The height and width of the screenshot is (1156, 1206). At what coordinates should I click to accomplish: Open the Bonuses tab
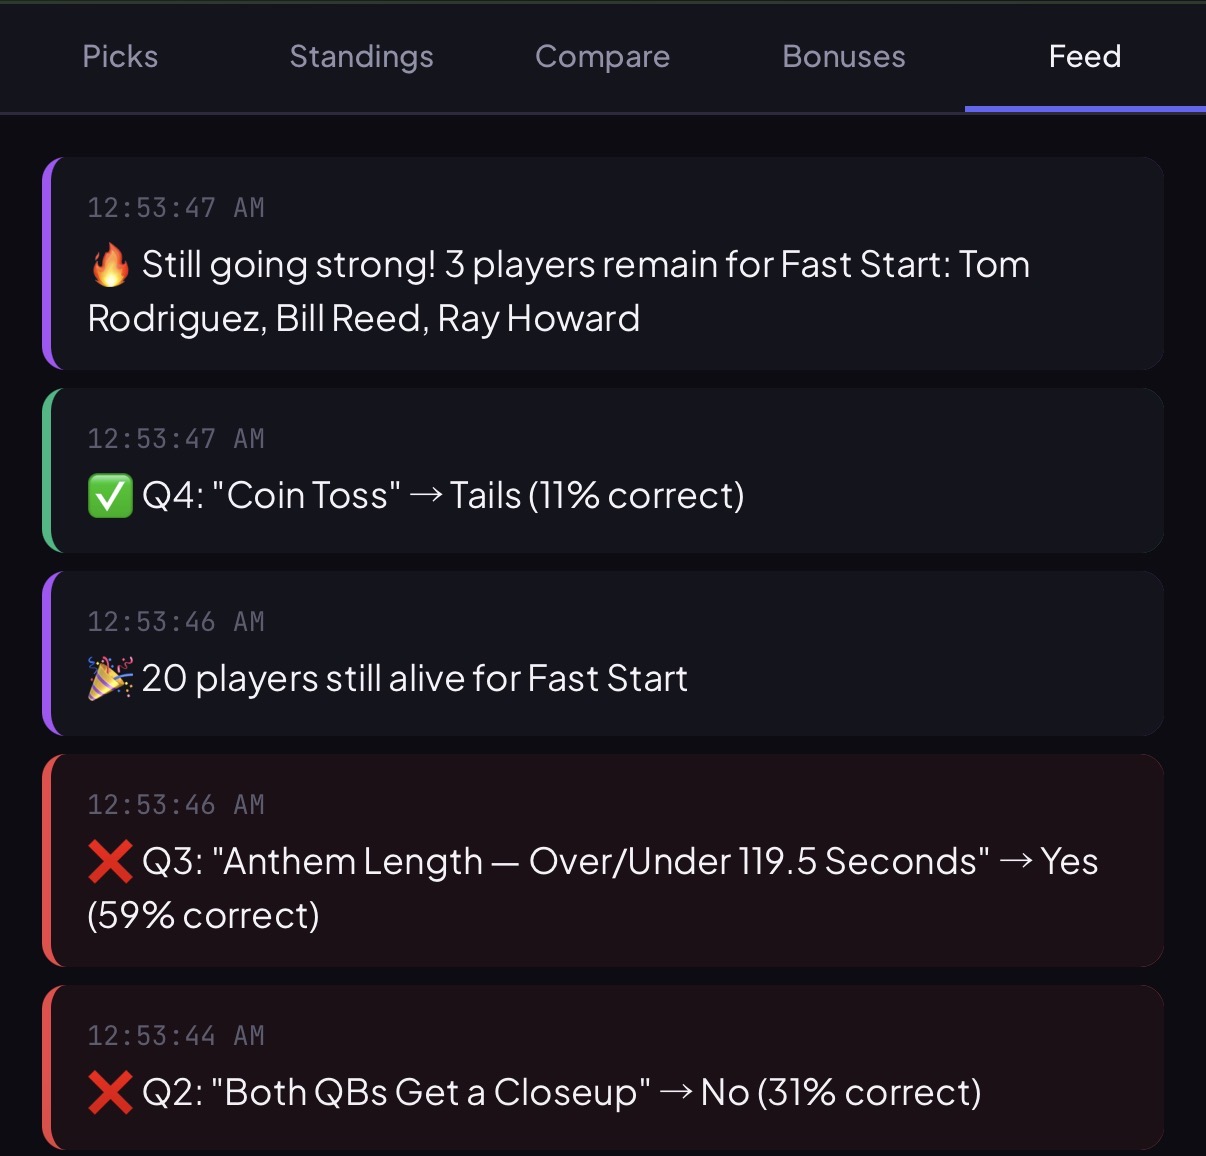pos(843,57)
